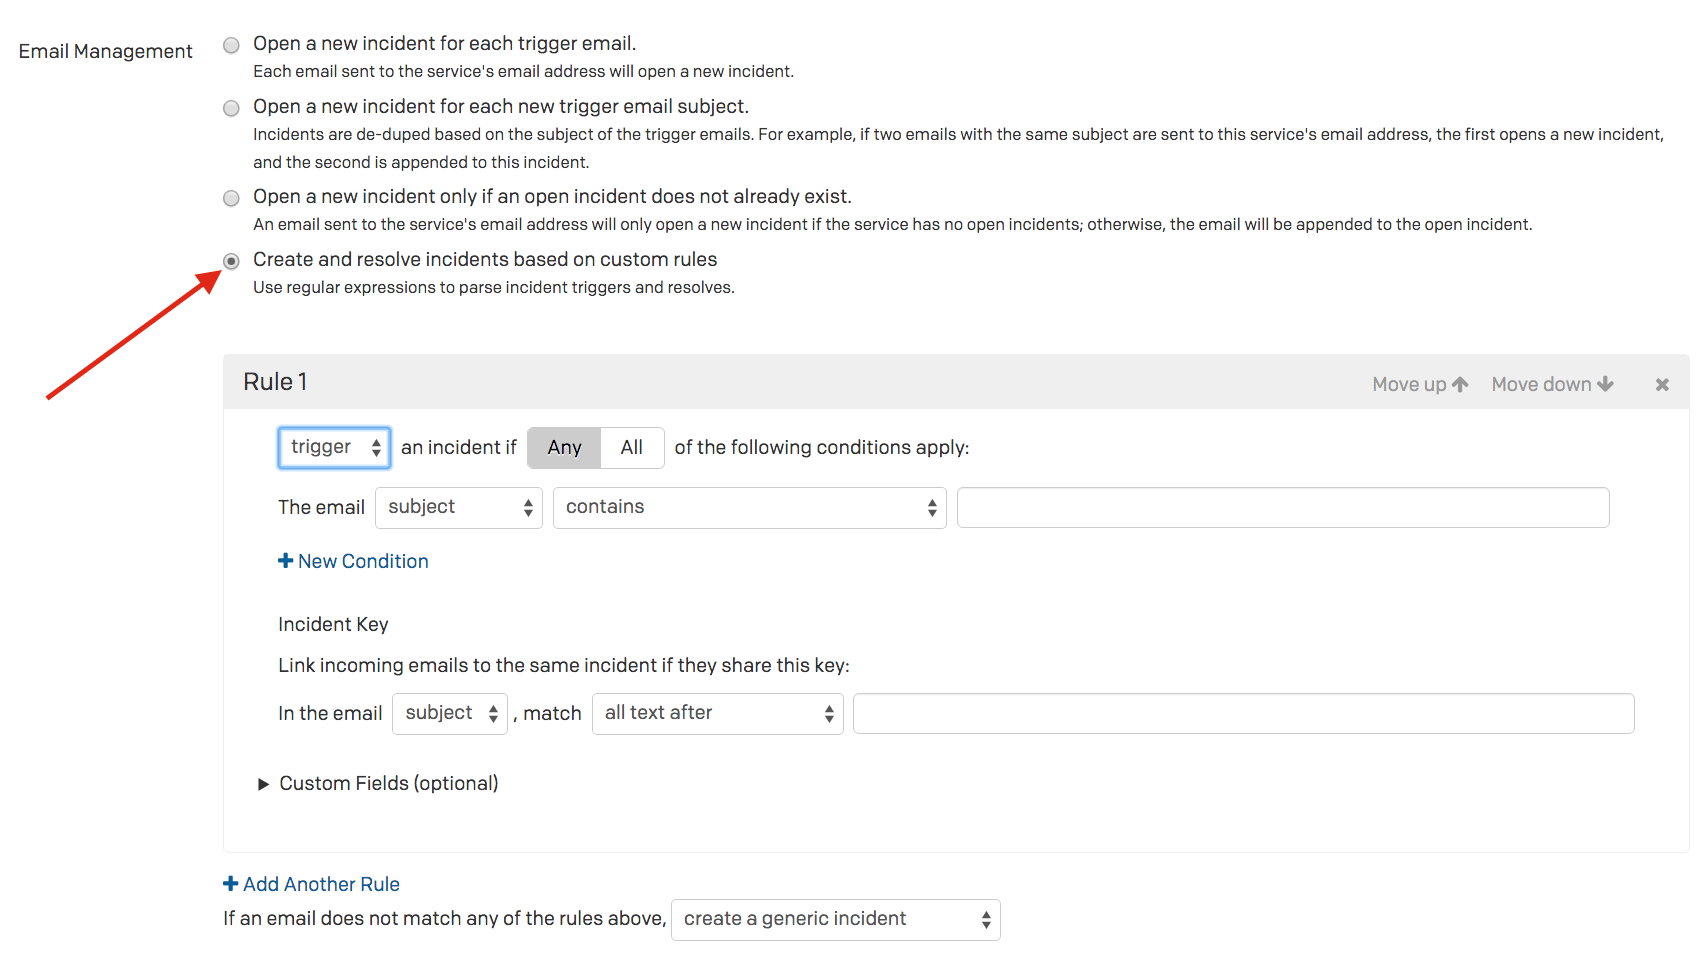Screen dimensions: 1703x968
Task: Click the plus icon beside Add Another Rule
Action: 229,884
